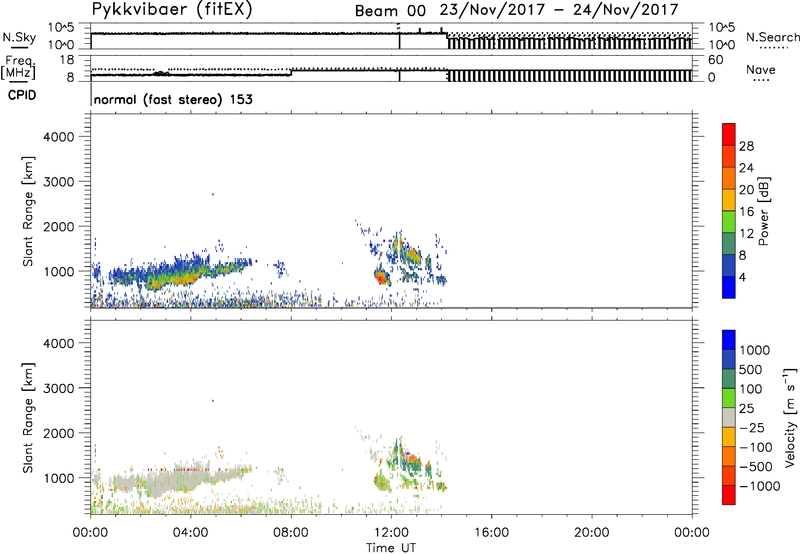The height and width of the screenshot is (554, 800).
Task: Click the "04:00" time tick label
Action: (191, 533)
